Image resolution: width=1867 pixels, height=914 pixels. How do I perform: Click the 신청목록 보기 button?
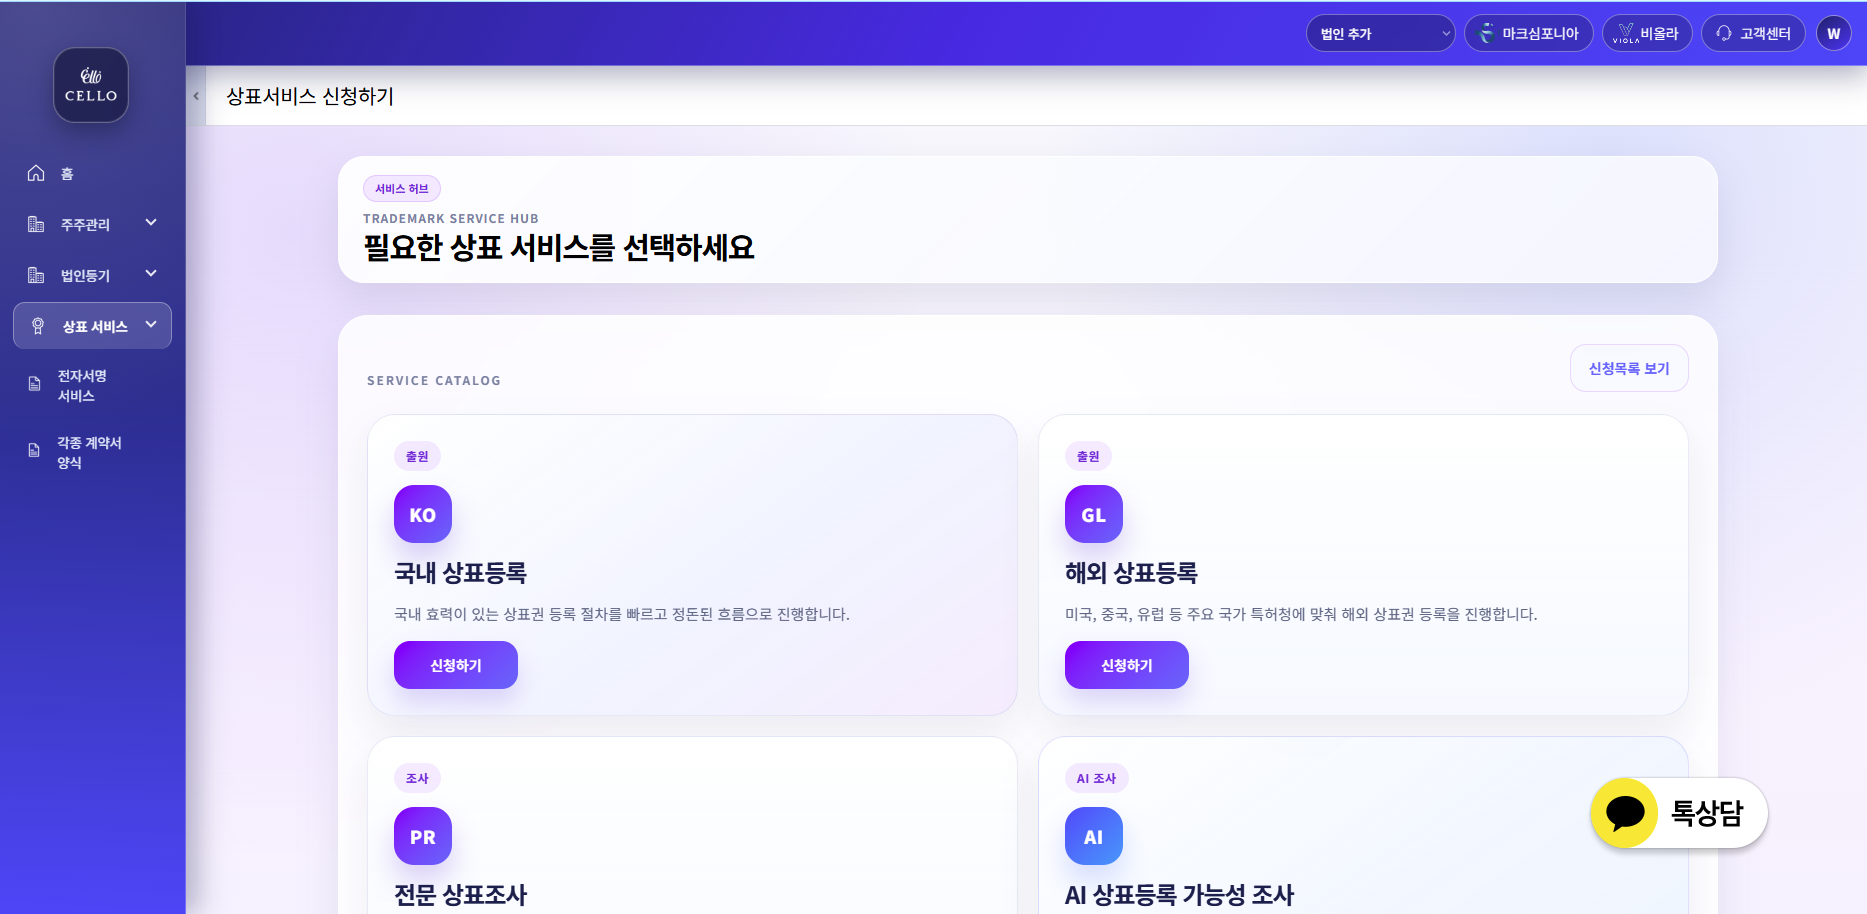click(1629, 368)
